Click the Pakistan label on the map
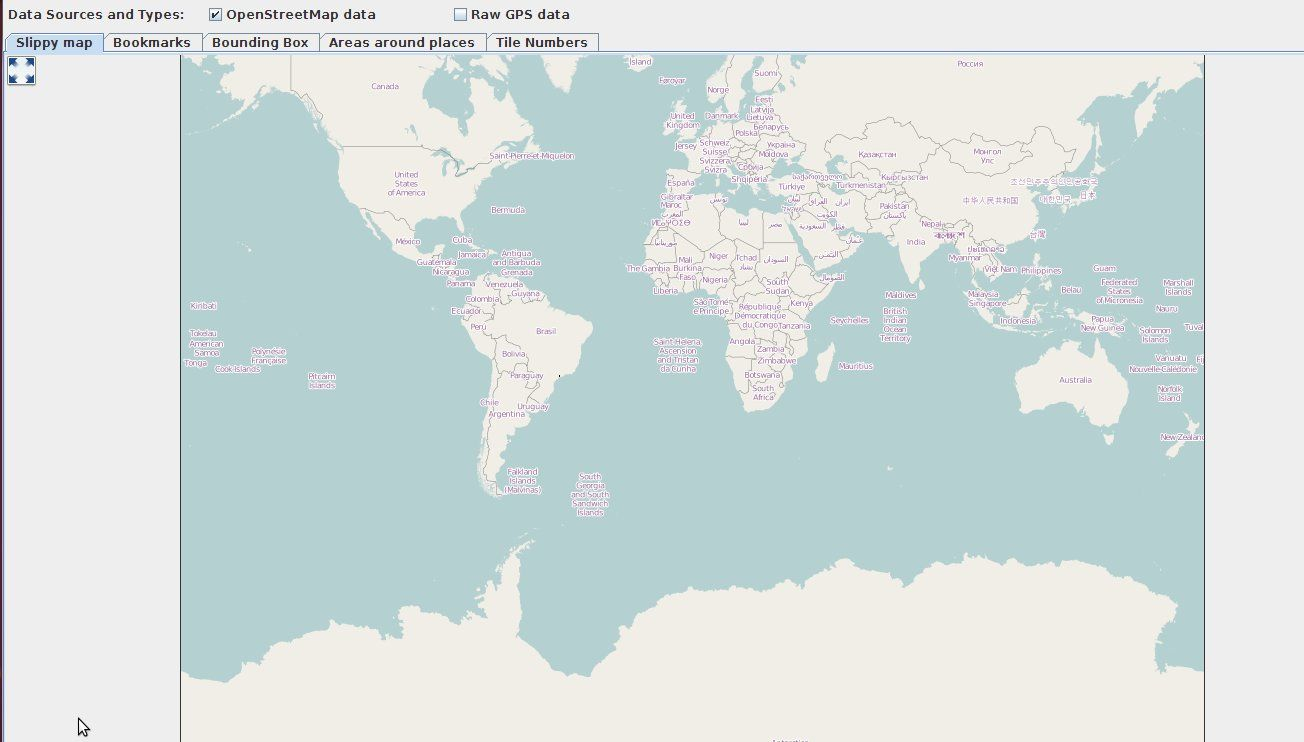Viewport: 1304px width, 742px height. [894, 207]
